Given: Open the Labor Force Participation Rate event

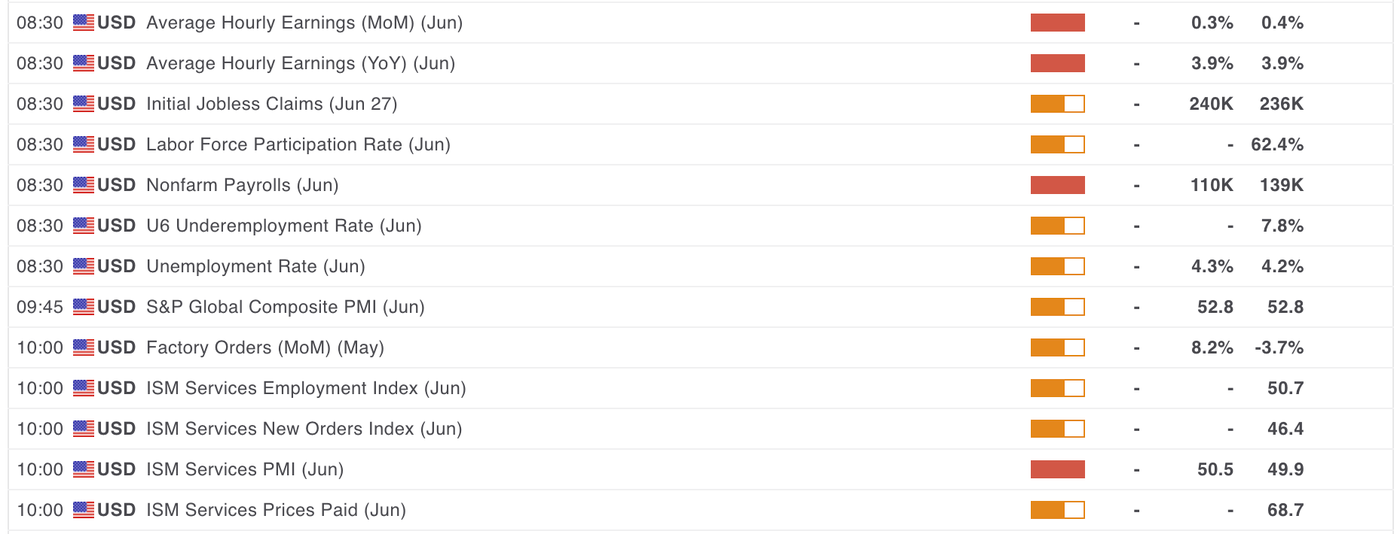Looking at the screenshot, I should tap(298, 145).
